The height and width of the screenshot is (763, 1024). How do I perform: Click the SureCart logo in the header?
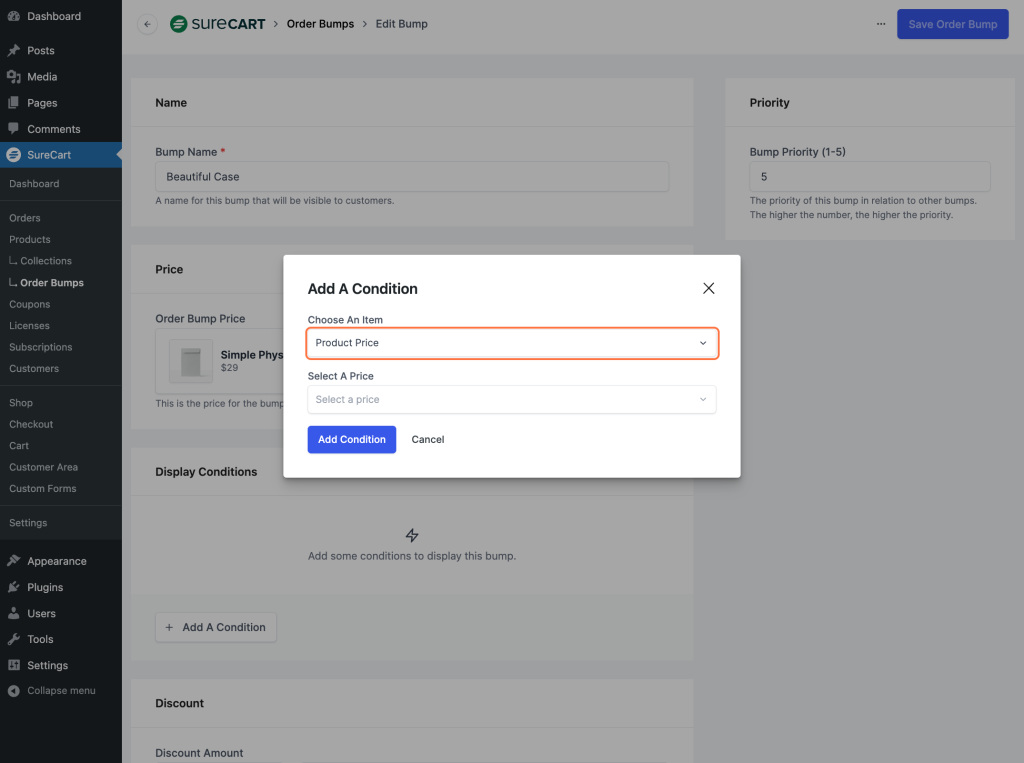pos(217,24)
